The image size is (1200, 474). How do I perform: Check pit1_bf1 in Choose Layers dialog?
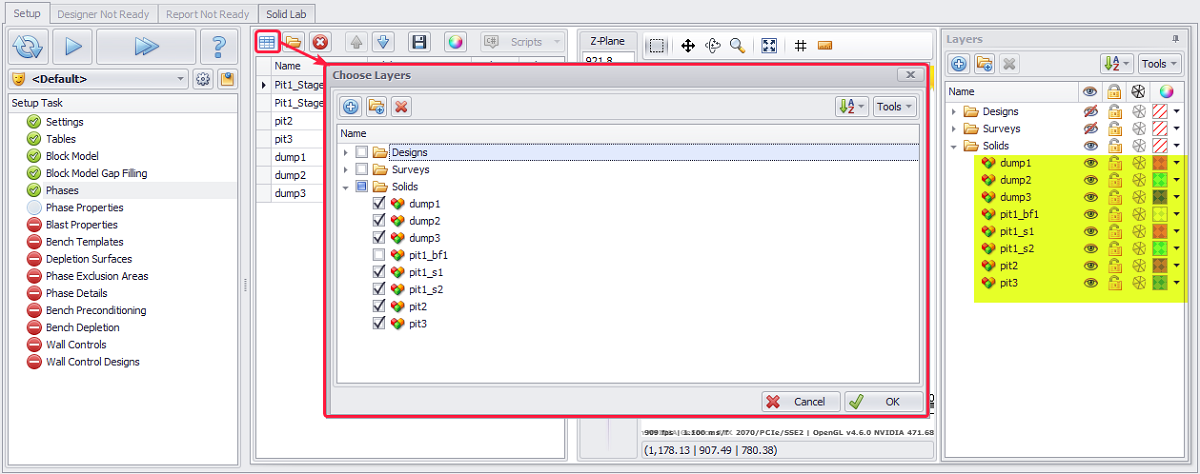(379, 255)
